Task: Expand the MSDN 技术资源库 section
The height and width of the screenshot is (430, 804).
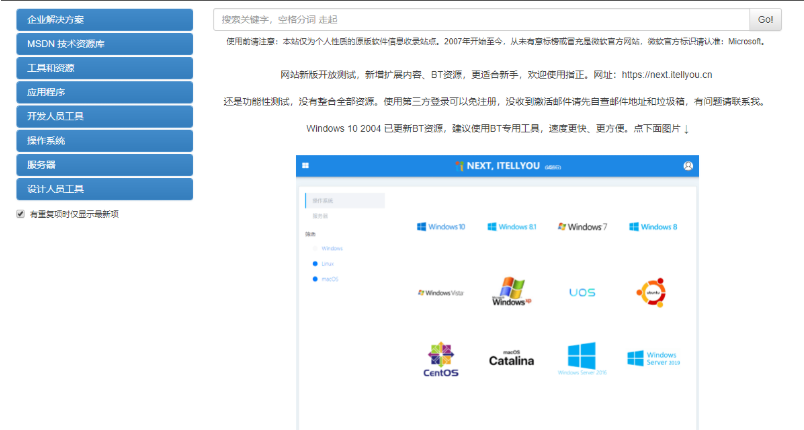Action: click(x=104, y=44)
